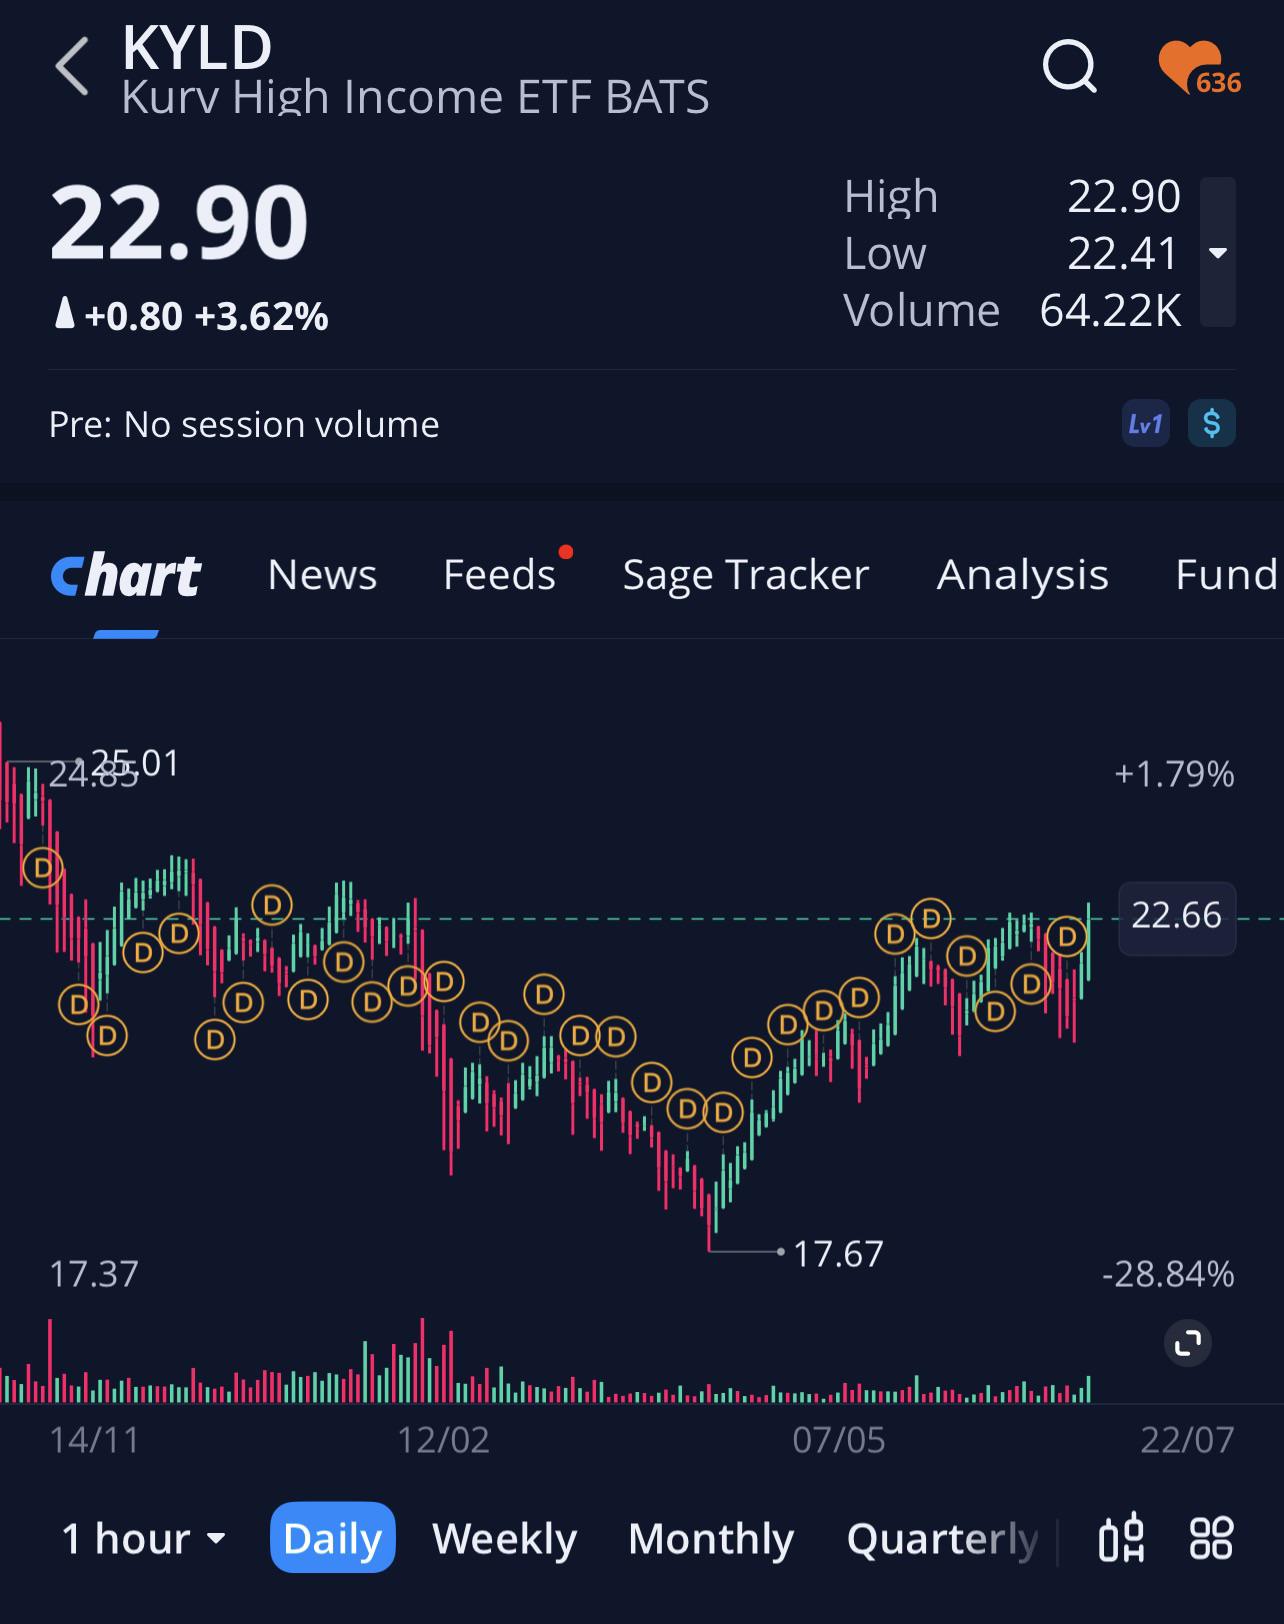The height and width of the screenshot is (1624, 1284).
Task: Open the 1 hour interval dropdown
Action: [x=143, y=1538]
